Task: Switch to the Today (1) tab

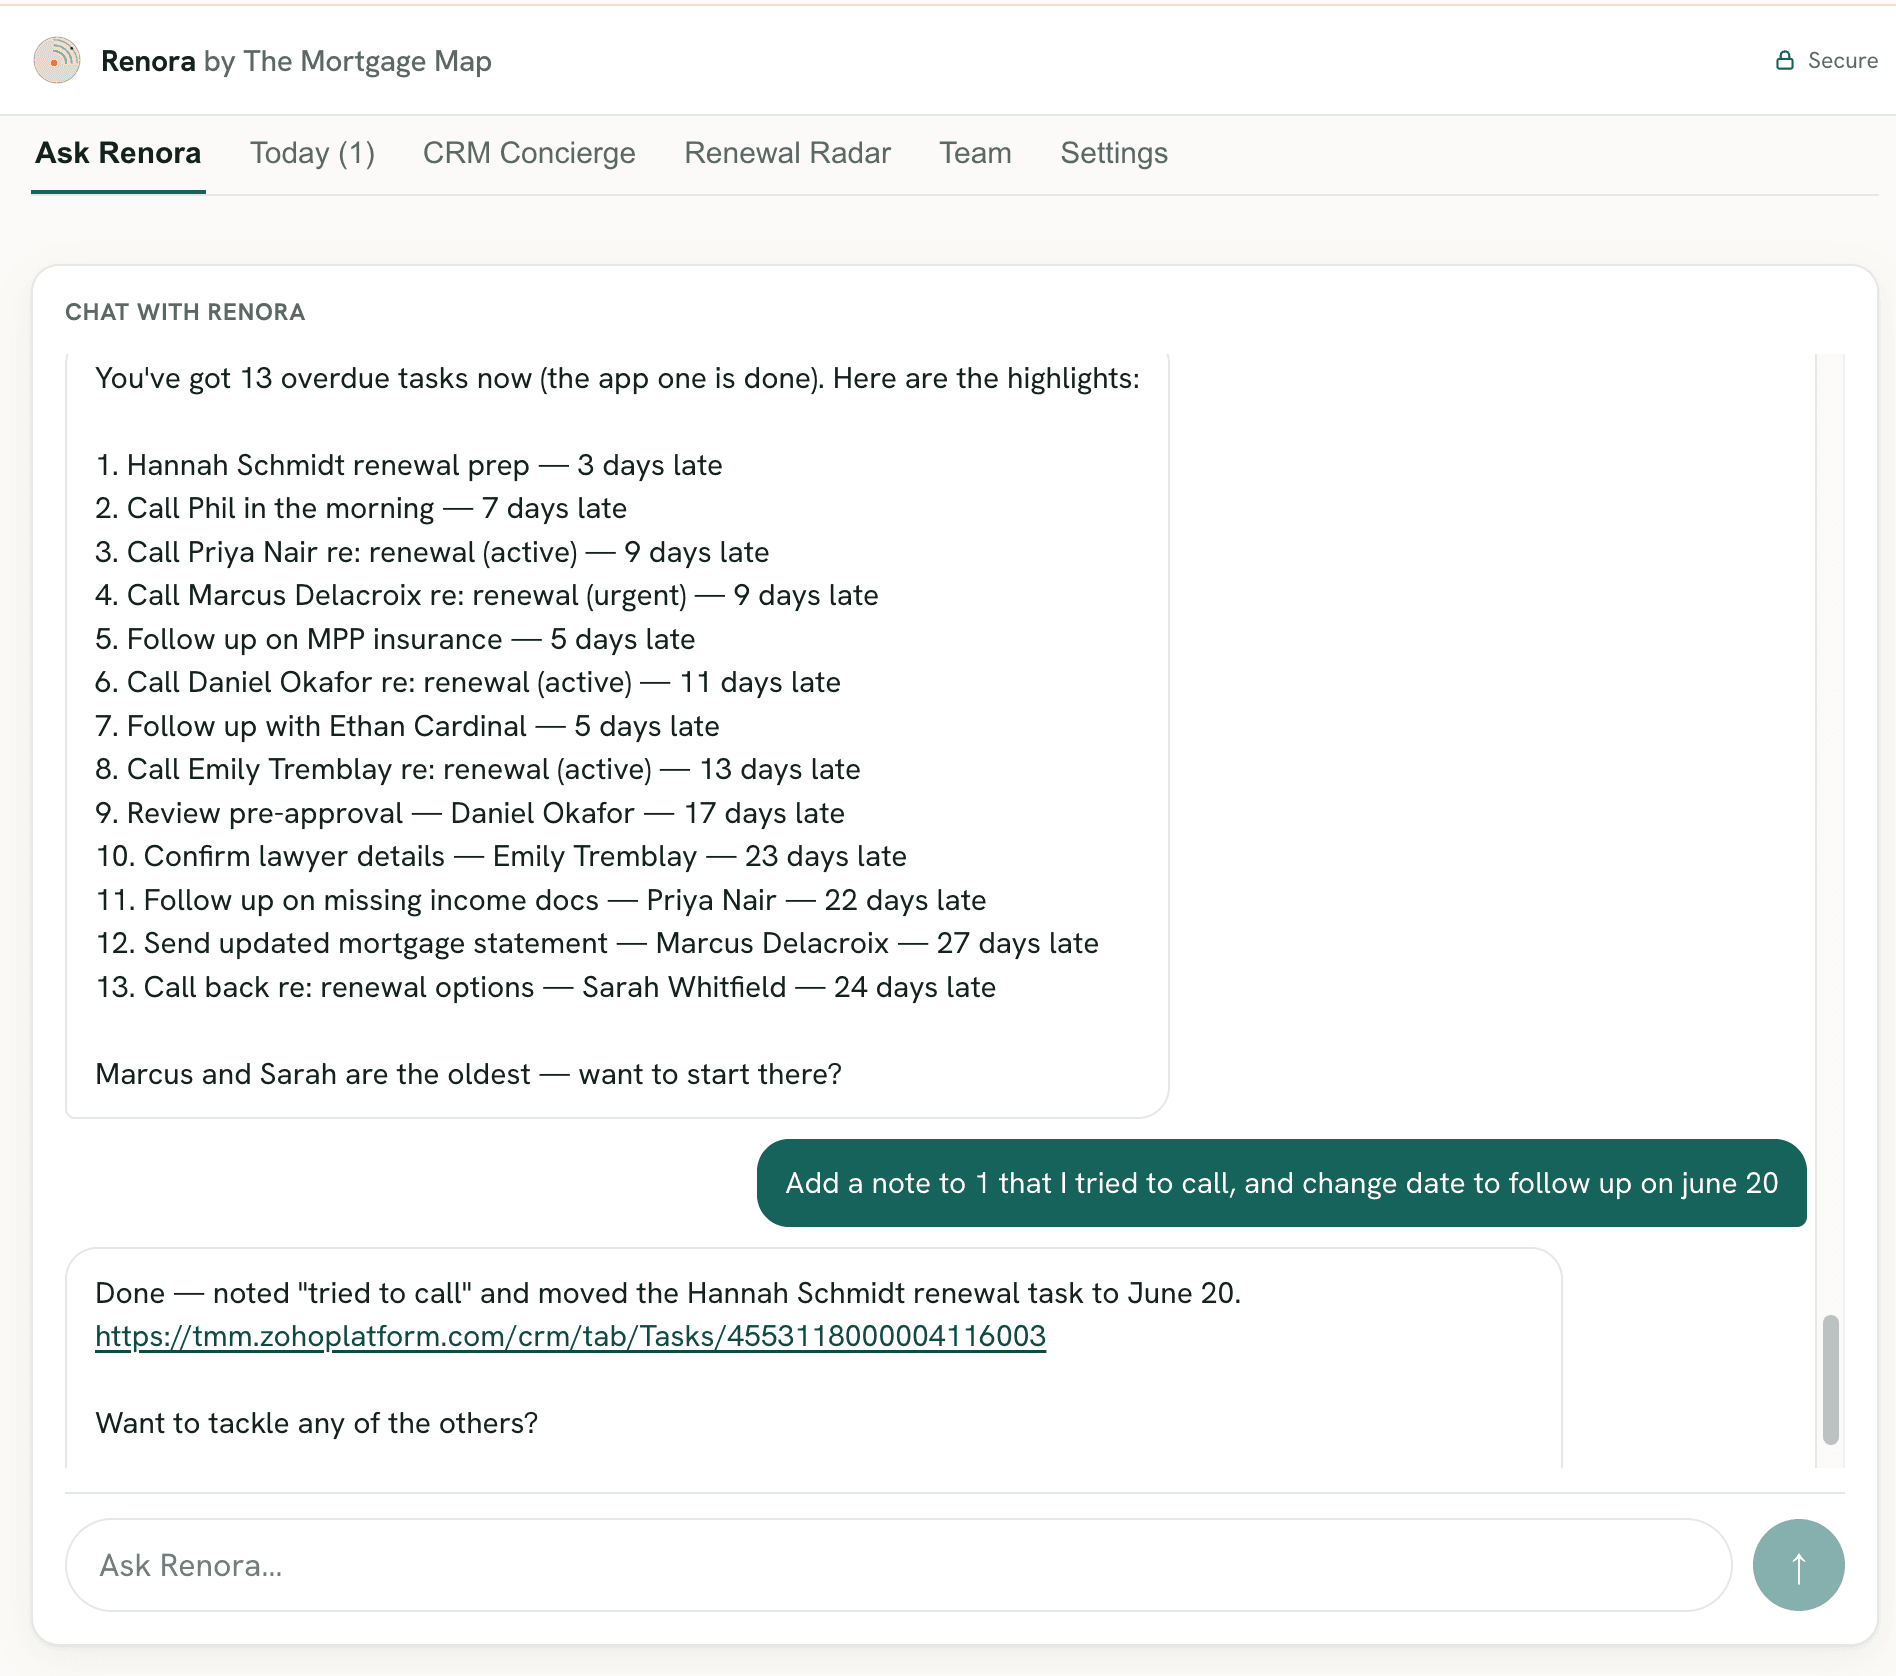Action: click(312, 153)
